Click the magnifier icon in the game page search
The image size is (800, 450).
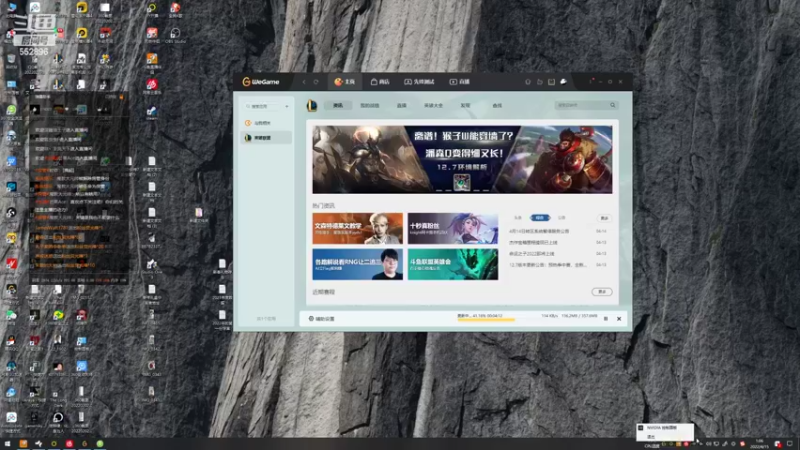coord(613,105)
